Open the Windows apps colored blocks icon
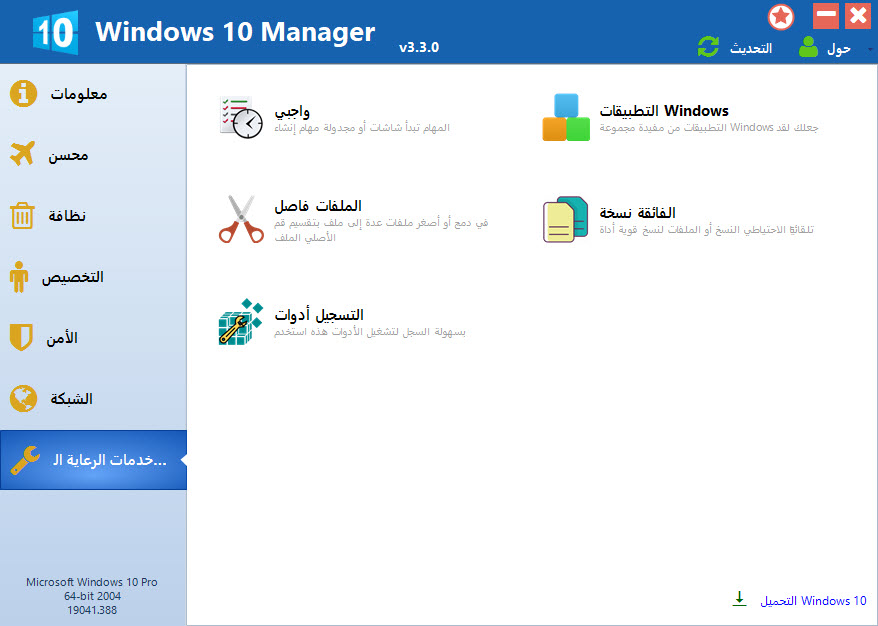The width and height of the screenshot is (878, 626). (x=566, y=117)
